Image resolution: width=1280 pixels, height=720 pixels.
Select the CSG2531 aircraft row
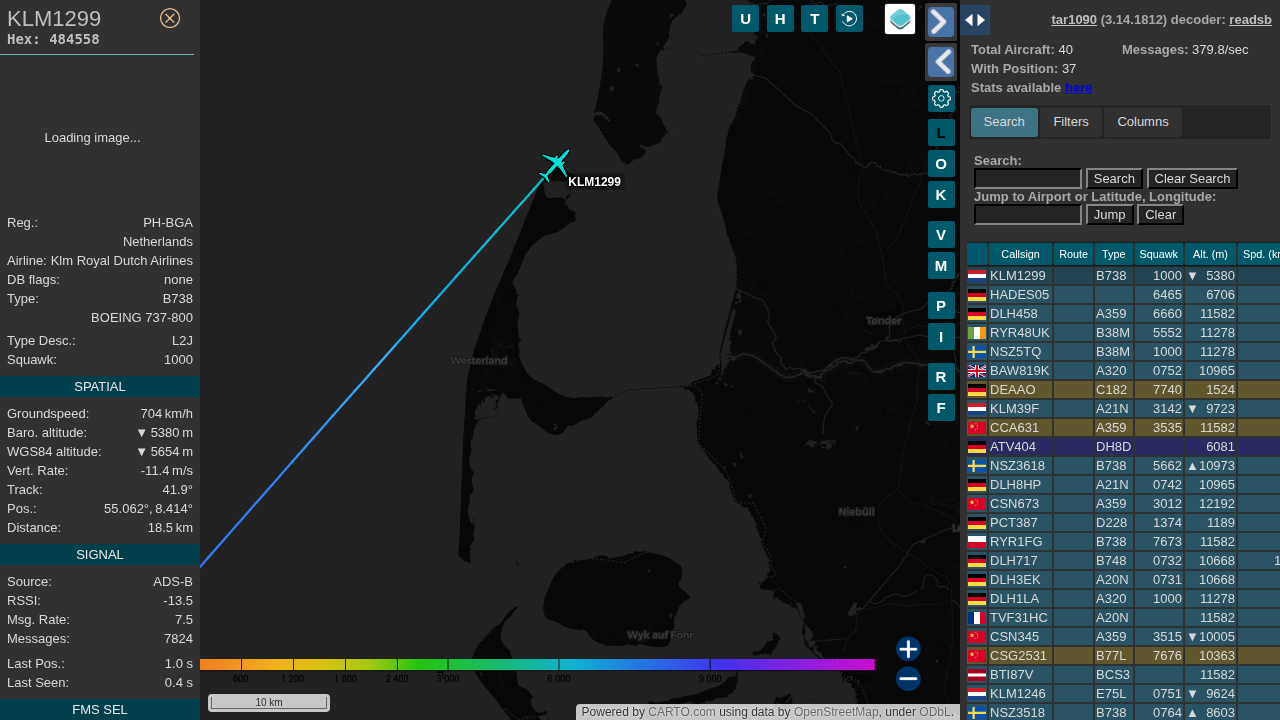click(1123, 656)
